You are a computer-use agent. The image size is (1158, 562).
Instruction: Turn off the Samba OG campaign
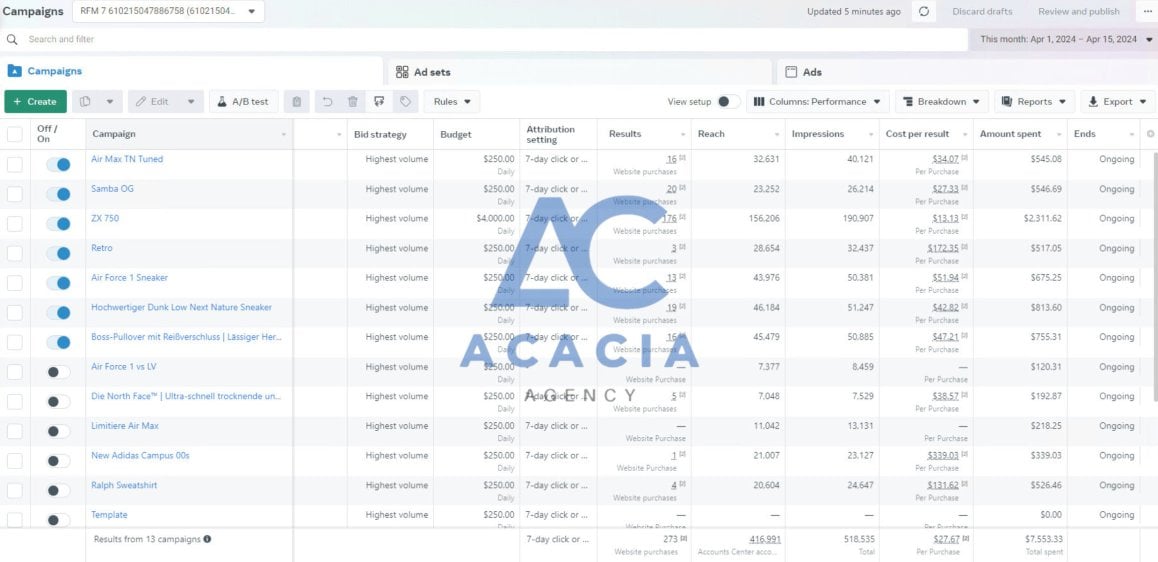(58, 194)
